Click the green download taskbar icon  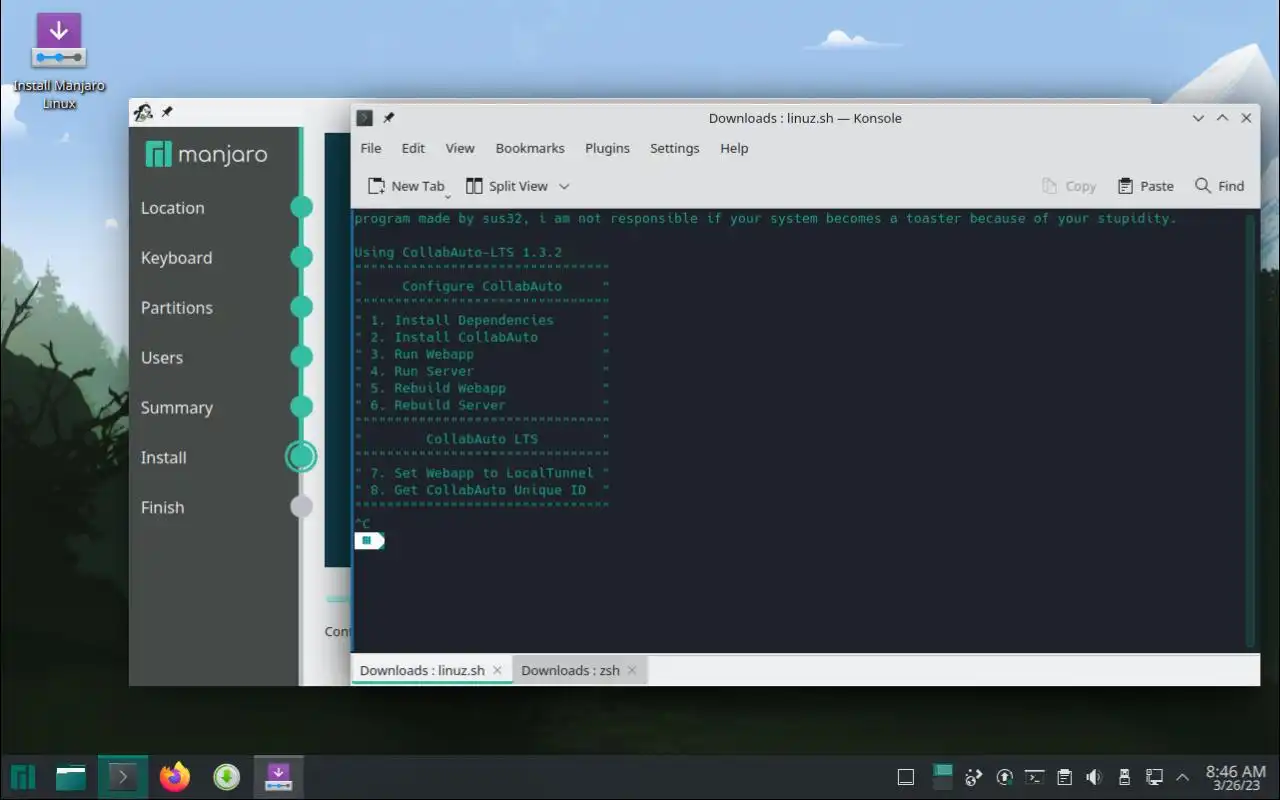click(x=227, y=777)
